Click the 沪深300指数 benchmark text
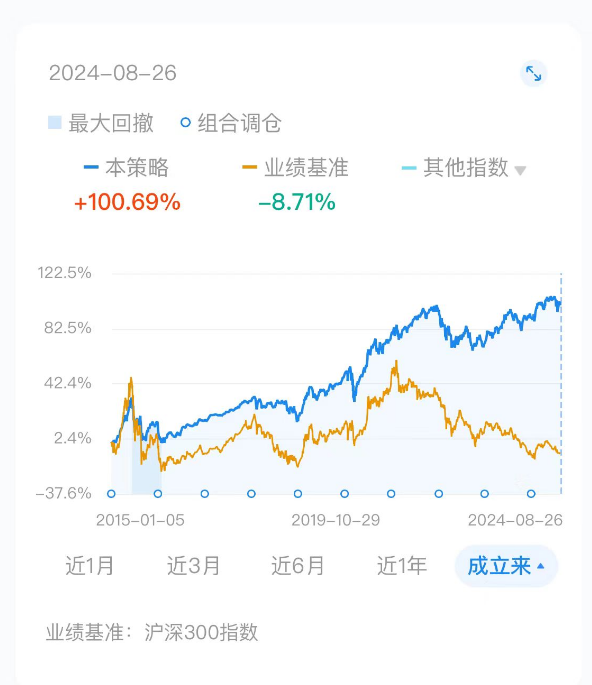Viewport: 592px width, 685px height. click(201, 632)
